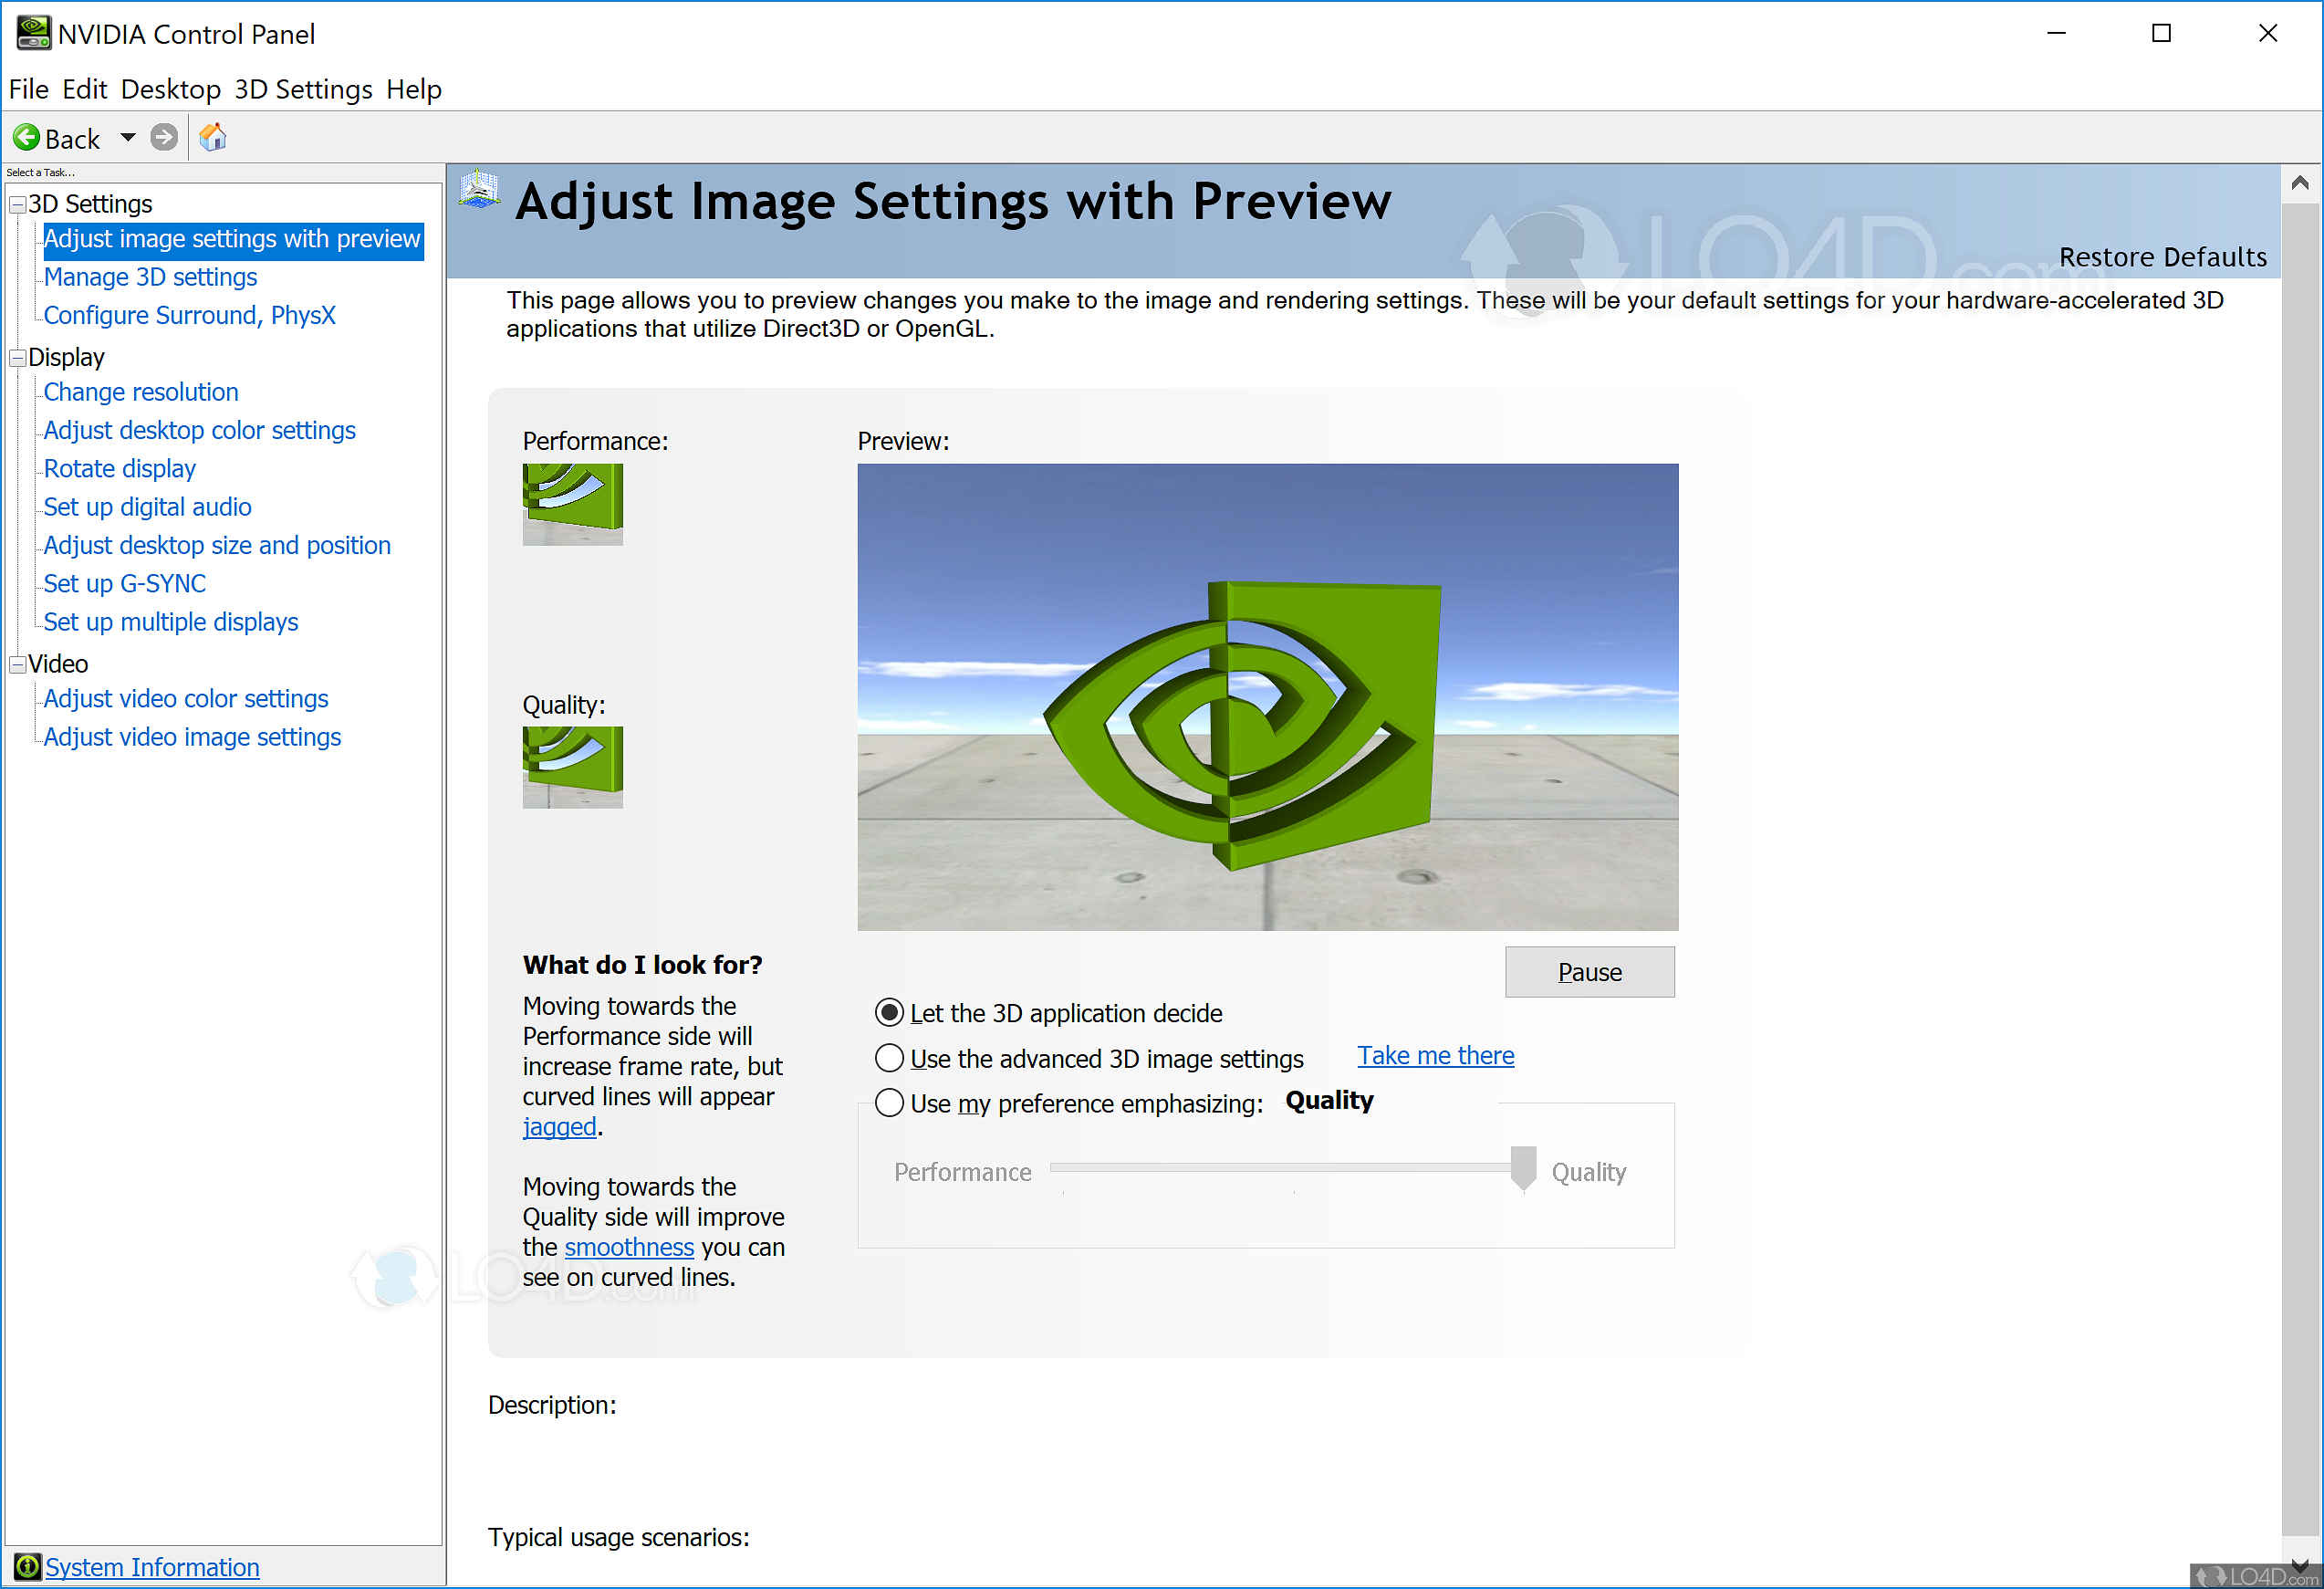Image resolution: width=2324 pixels, height=1589 pixels.
Task: Click the Forward arrow icon in toolbar
Action: [x=164, y=137]
